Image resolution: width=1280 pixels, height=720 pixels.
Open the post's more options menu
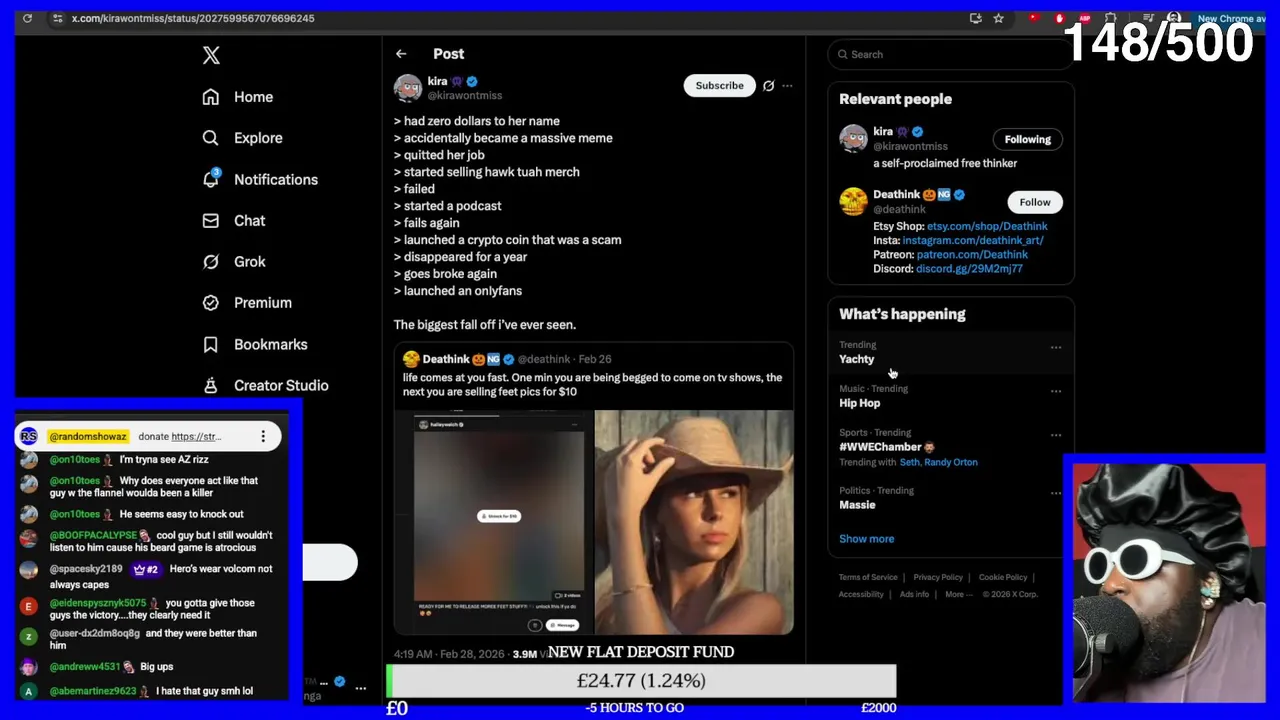(x=787, y=86)
